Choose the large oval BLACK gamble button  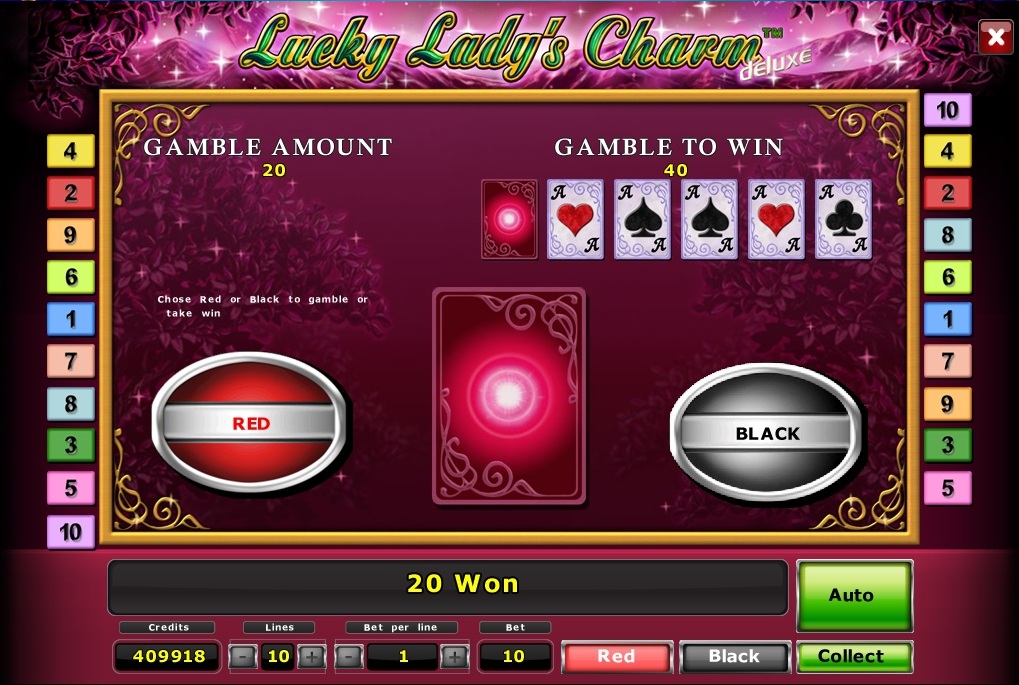click(766, 433)
